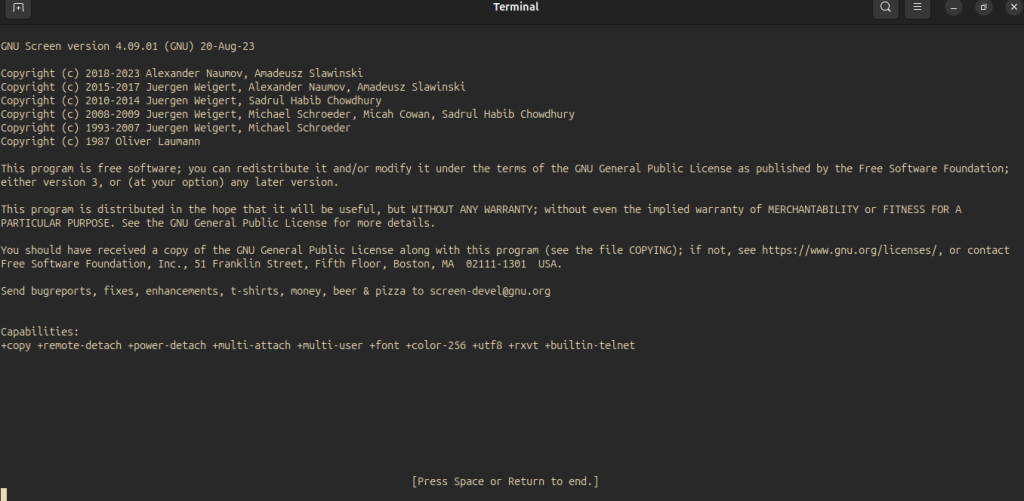Image resolution: width=1024 pixels, height=501 pixels.
Task: Click the blinking block cursor
Action: point(3,494)
